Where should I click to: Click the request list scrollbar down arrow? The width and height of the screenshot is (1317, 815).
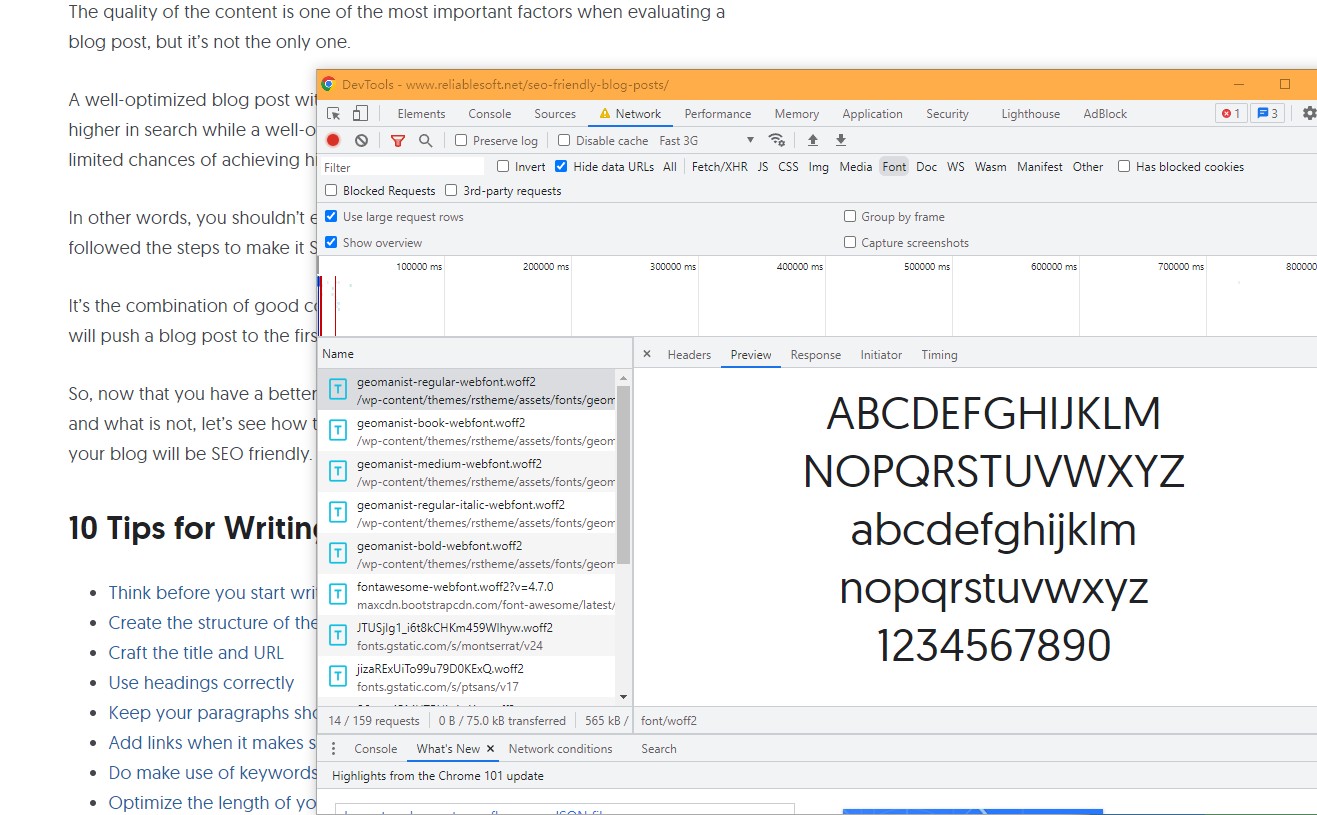624,696
